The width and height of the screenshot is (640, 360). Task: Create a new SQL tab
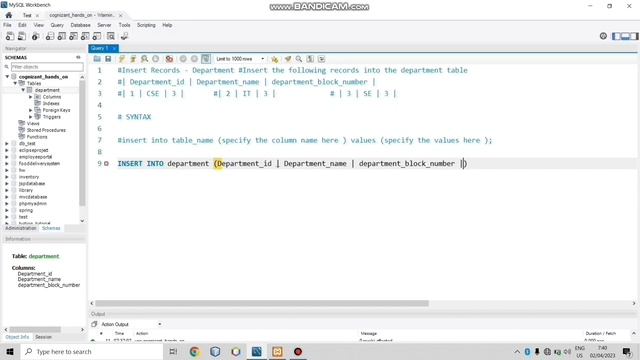coord(10,36)
